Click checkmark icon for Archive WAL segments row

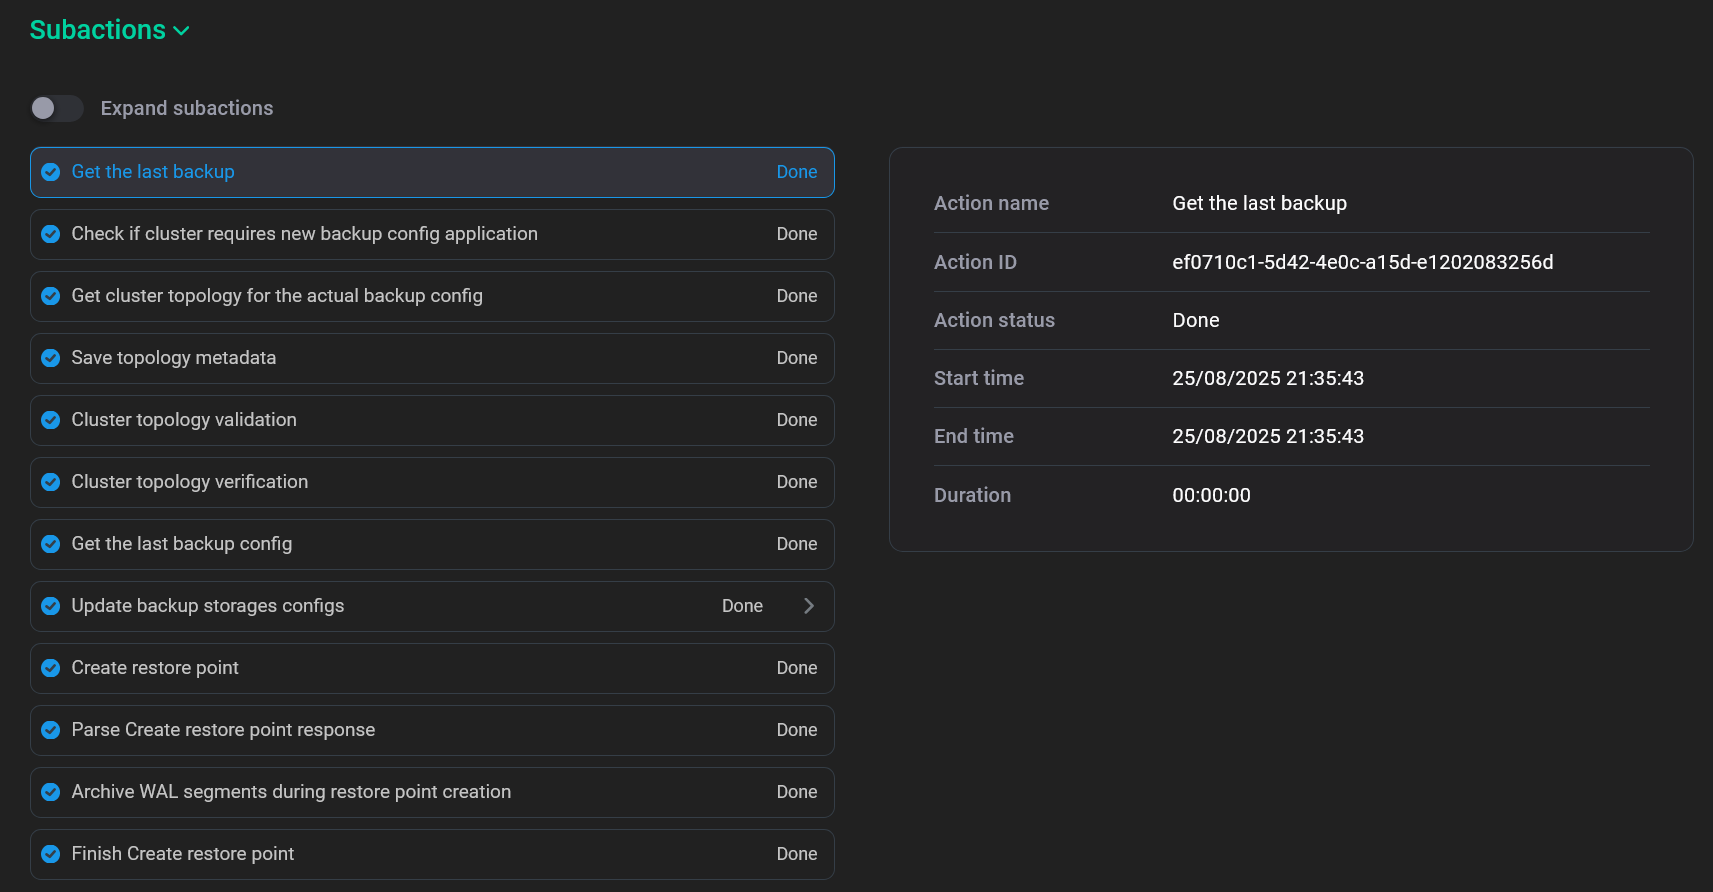[x=51, y=792]
